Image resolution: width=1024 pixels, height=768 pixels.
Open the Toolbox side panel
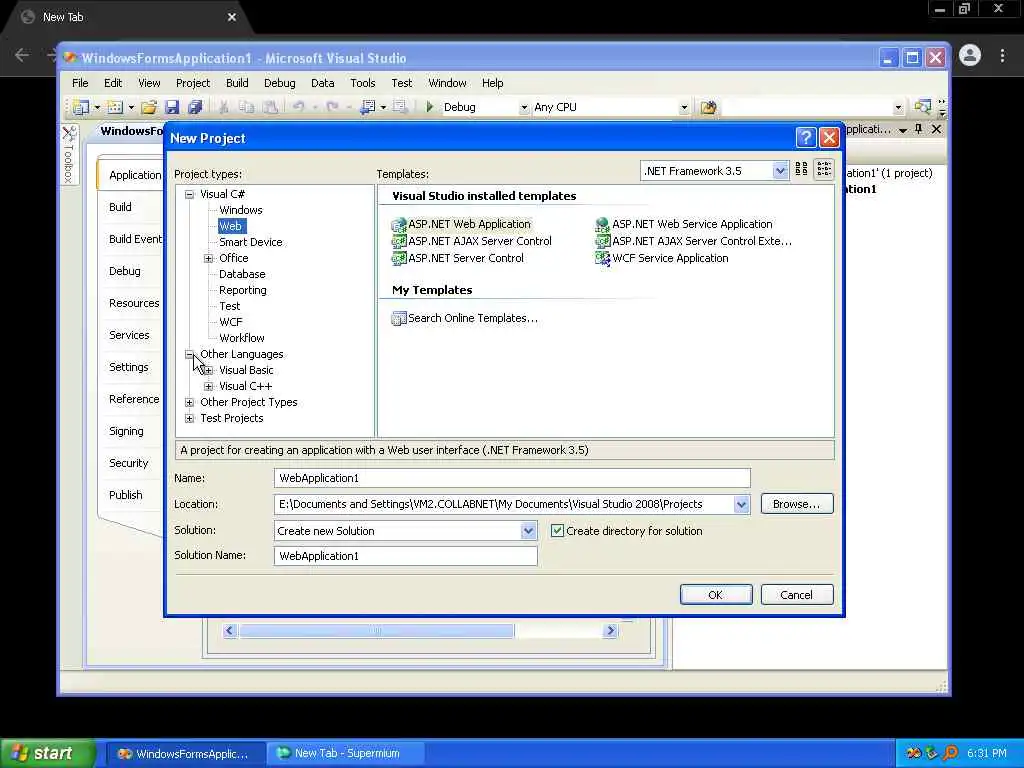(69, 155)
